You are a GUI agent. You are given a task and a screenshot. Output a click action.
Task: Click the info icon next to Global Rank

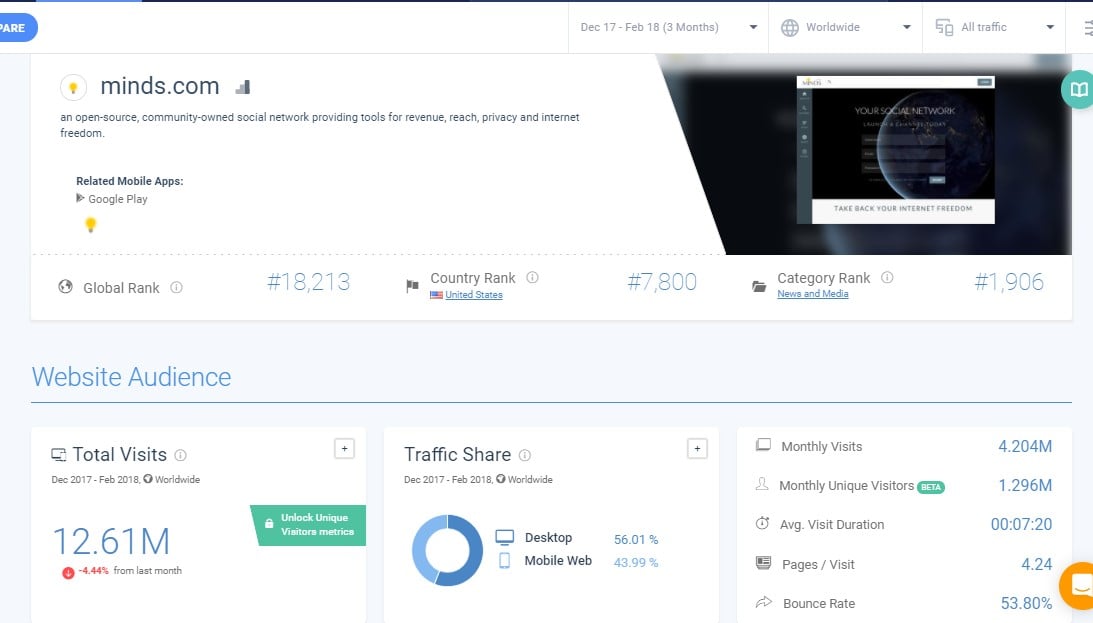tap(176, 288)
